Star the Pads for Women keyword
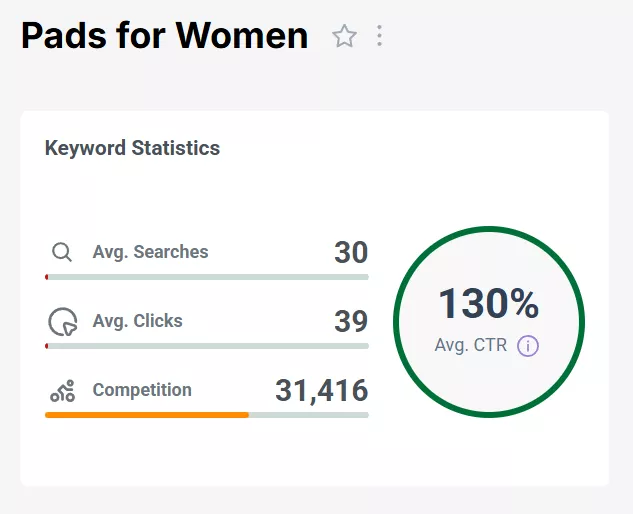The height and width of the screenshot is (514, 633). click(x=344, y=37)
